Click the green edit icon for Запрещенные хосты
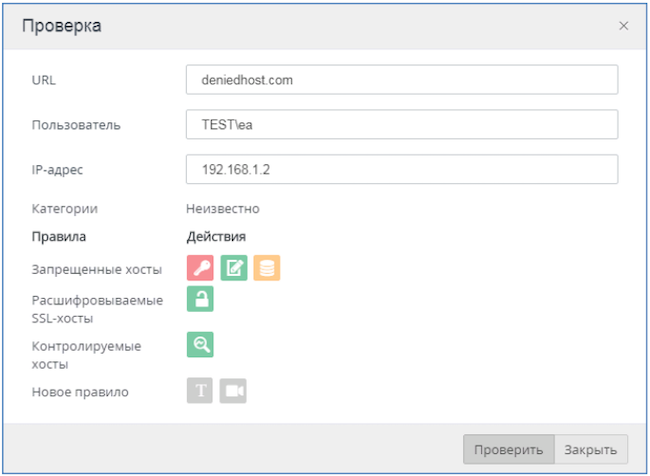Image resolution: width=650 pixels, height=476 pixels. point(233,268)
